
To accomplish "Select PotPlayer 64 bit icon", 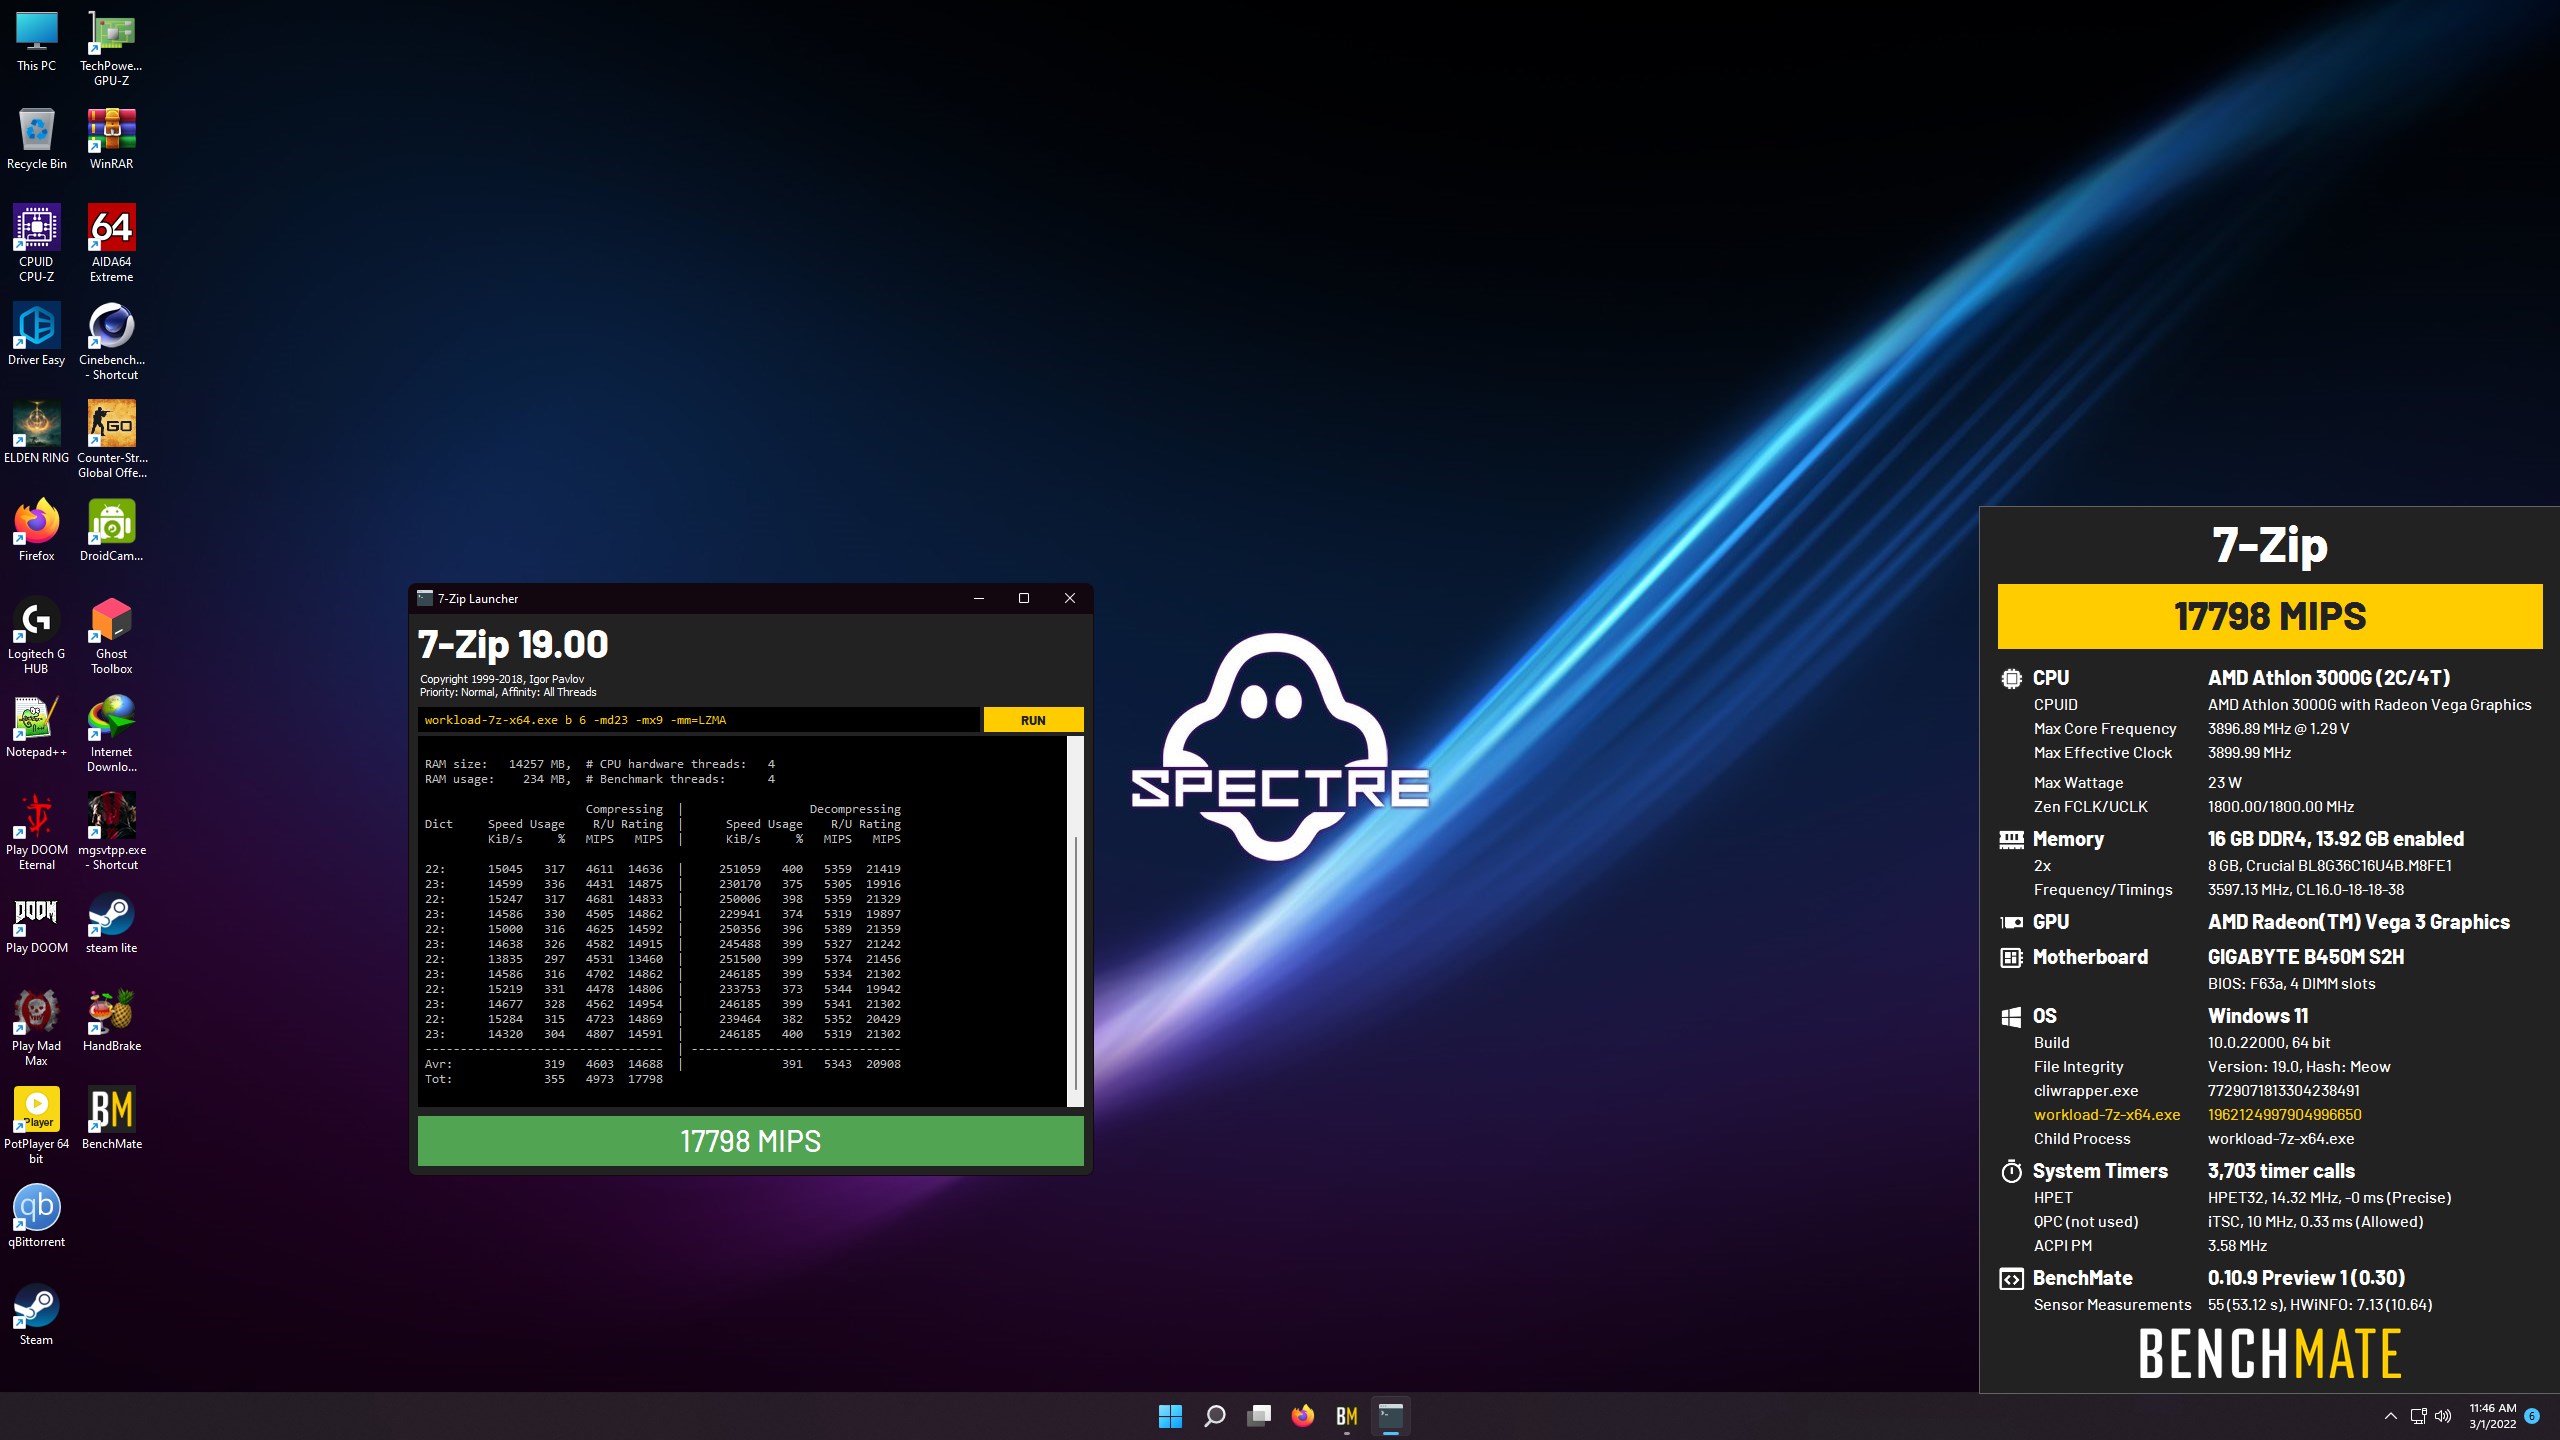I will pos(36,1126).
